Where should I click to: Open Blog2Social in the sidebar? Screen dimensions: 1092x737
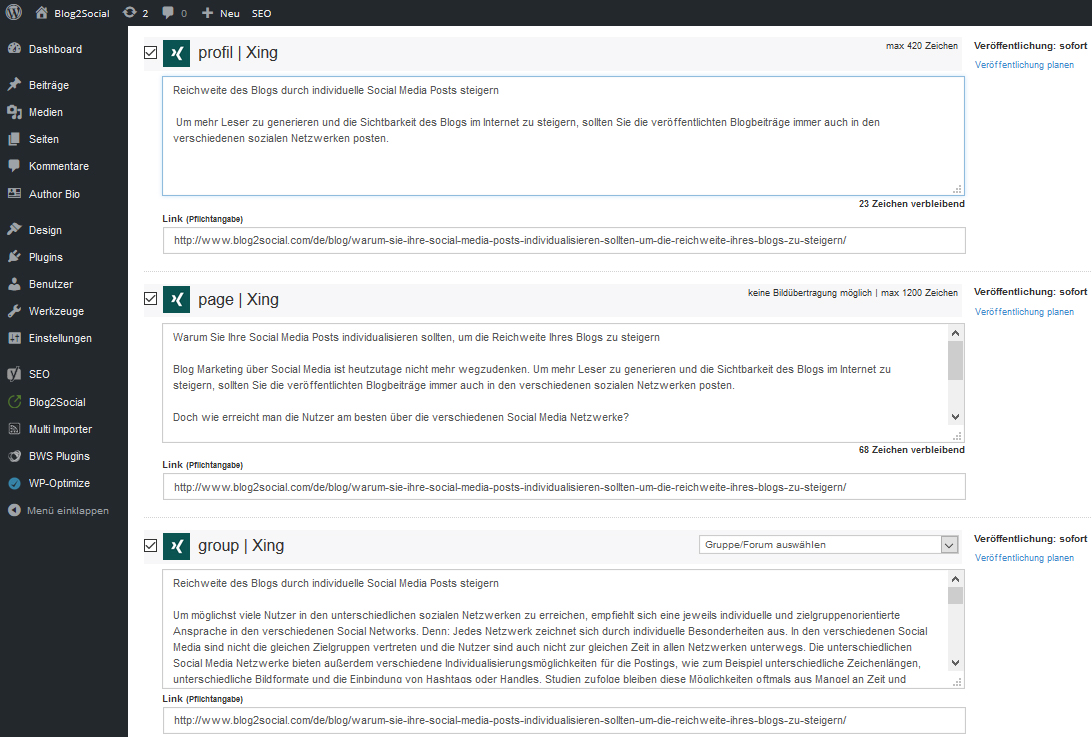tap(57, 402)
